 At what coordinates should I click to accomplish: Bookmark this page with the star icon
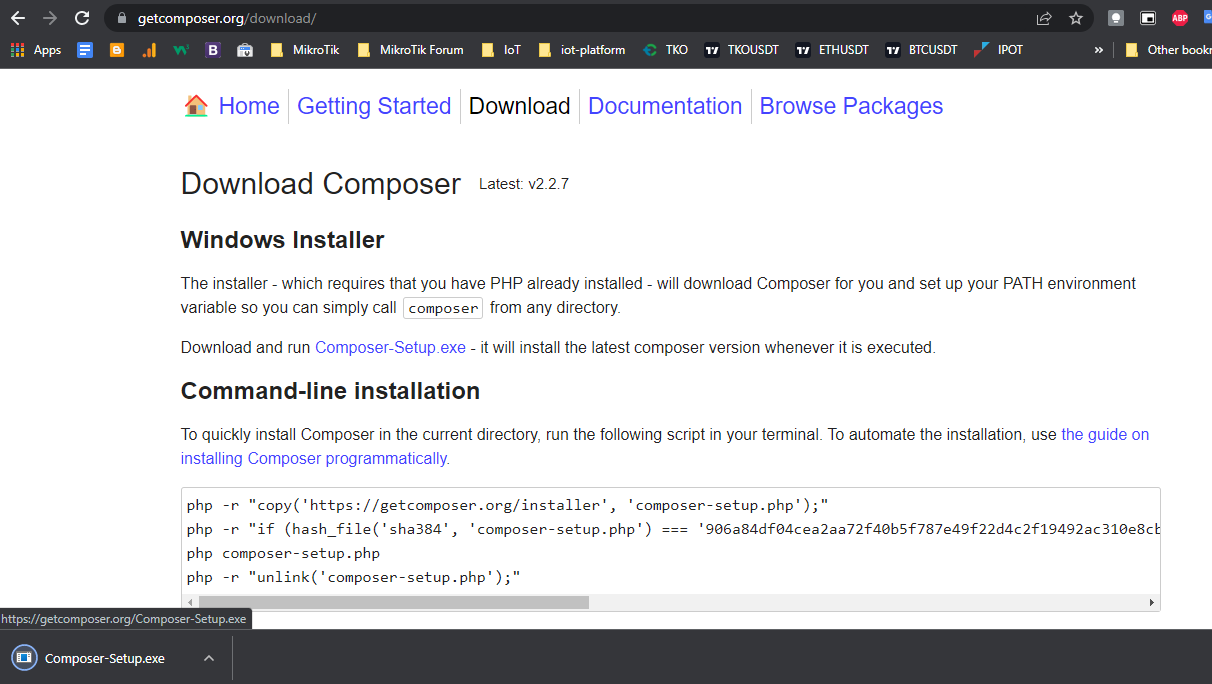pyautogui.click(x=1075, y=17)
